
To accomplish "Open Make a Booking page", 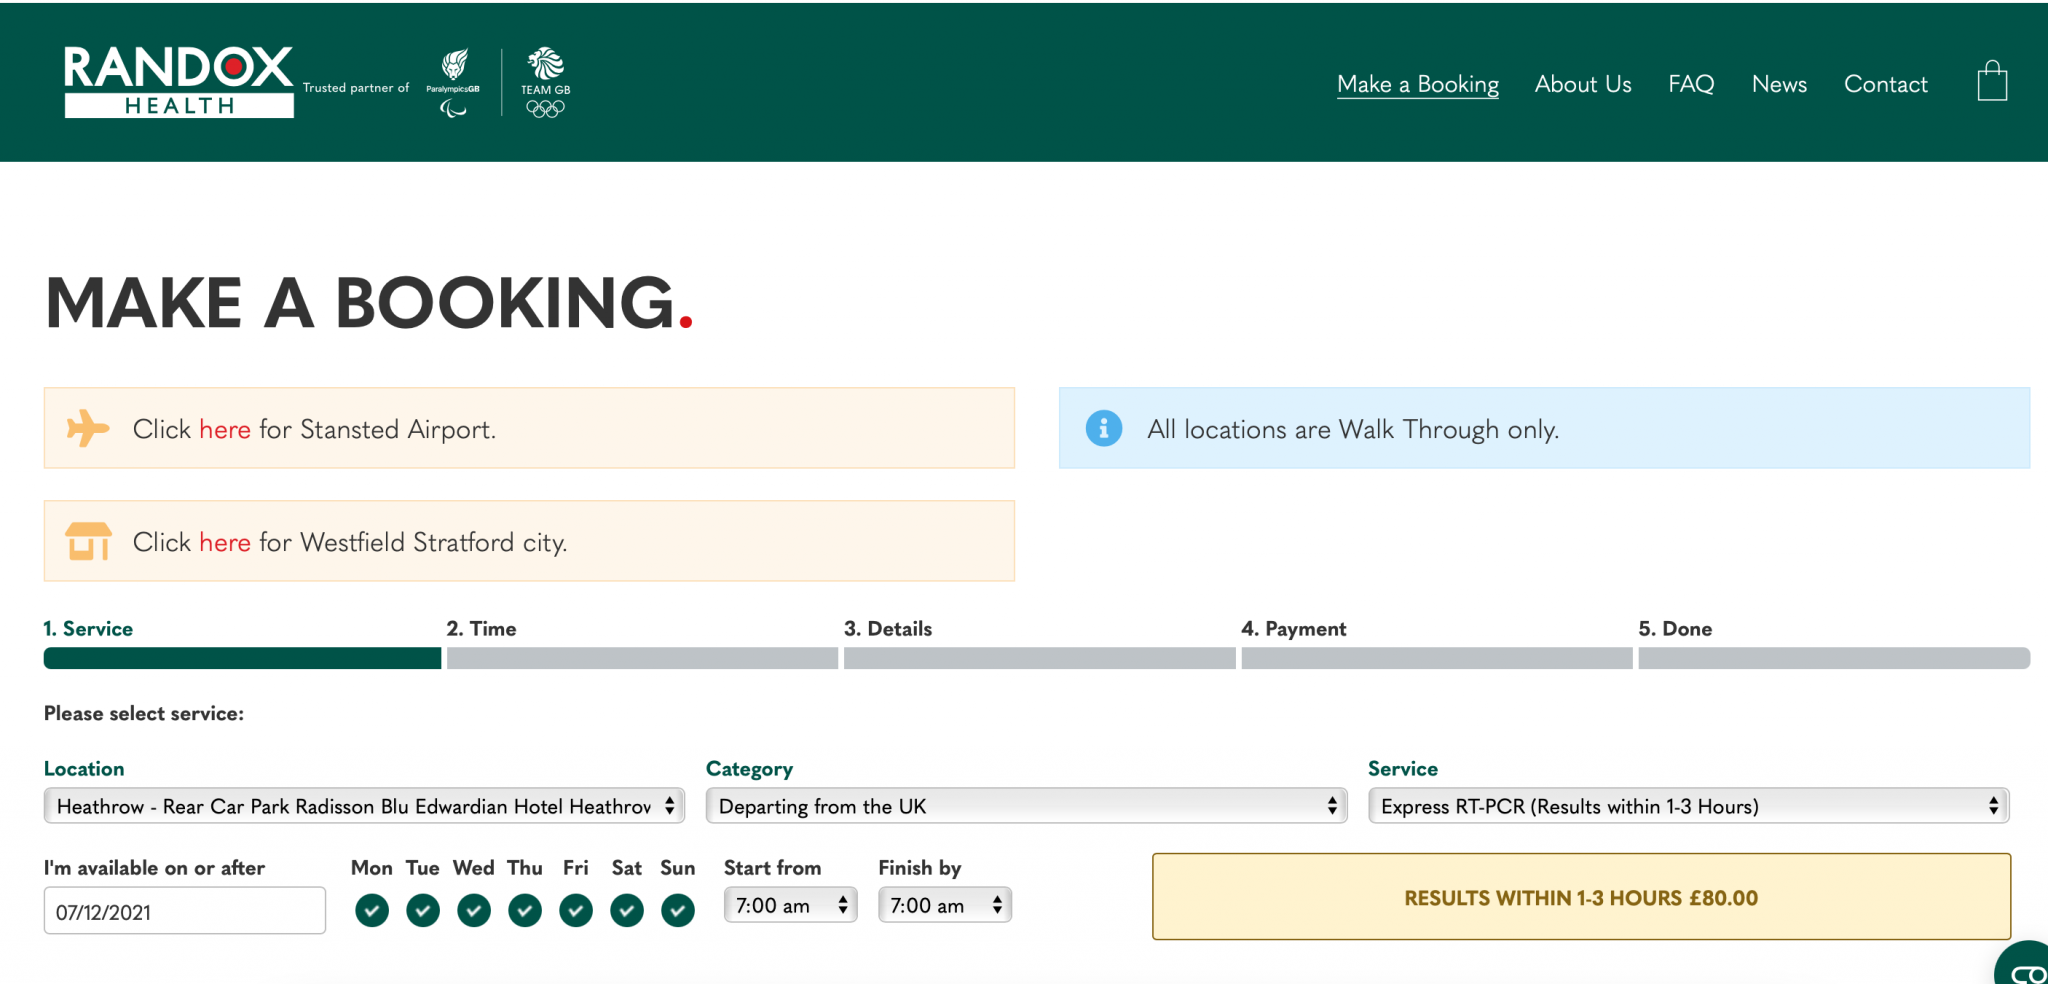I will [x=1418, y=84].
